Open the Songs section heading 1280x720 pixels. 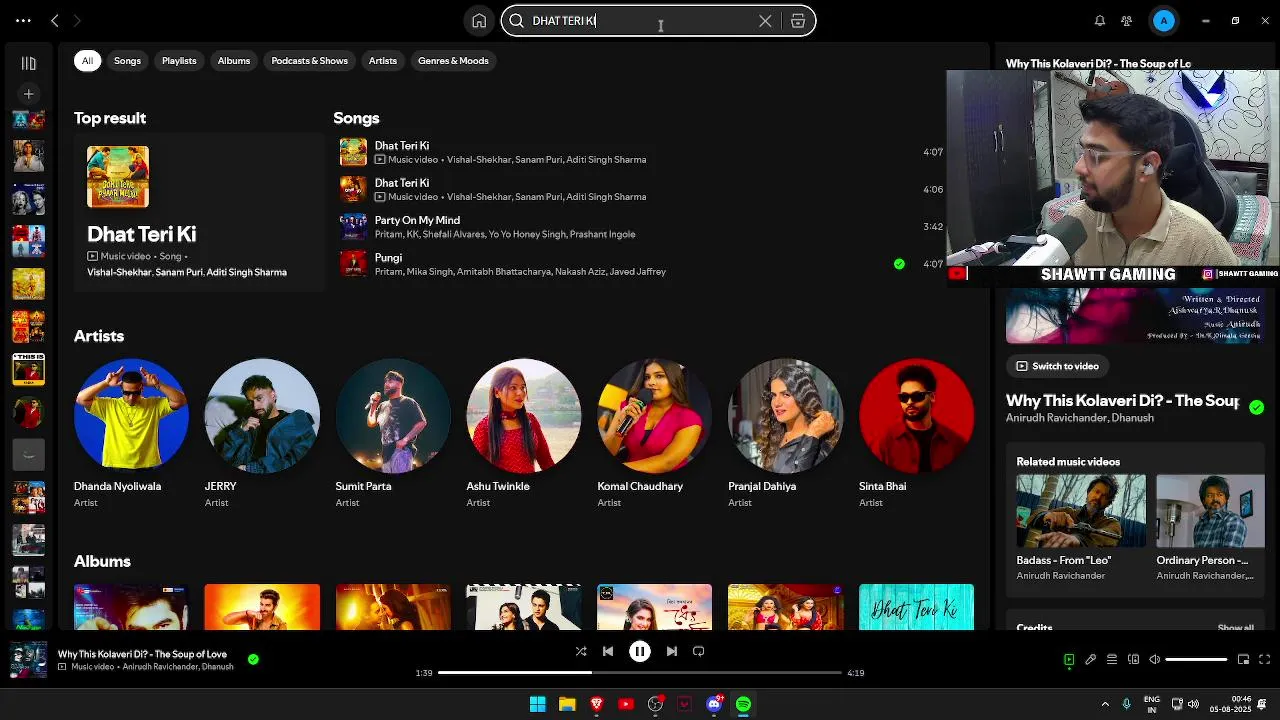(x=356, y=118)
